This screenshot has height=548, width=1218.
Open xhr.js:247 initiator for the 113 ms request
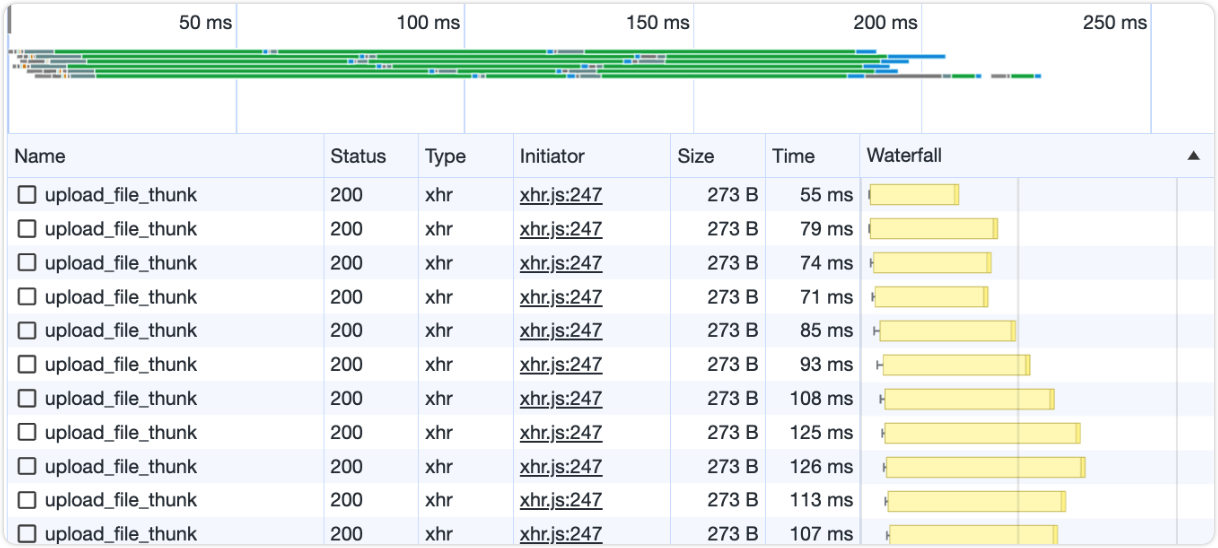pyautogui.click(x=561, y=500)
